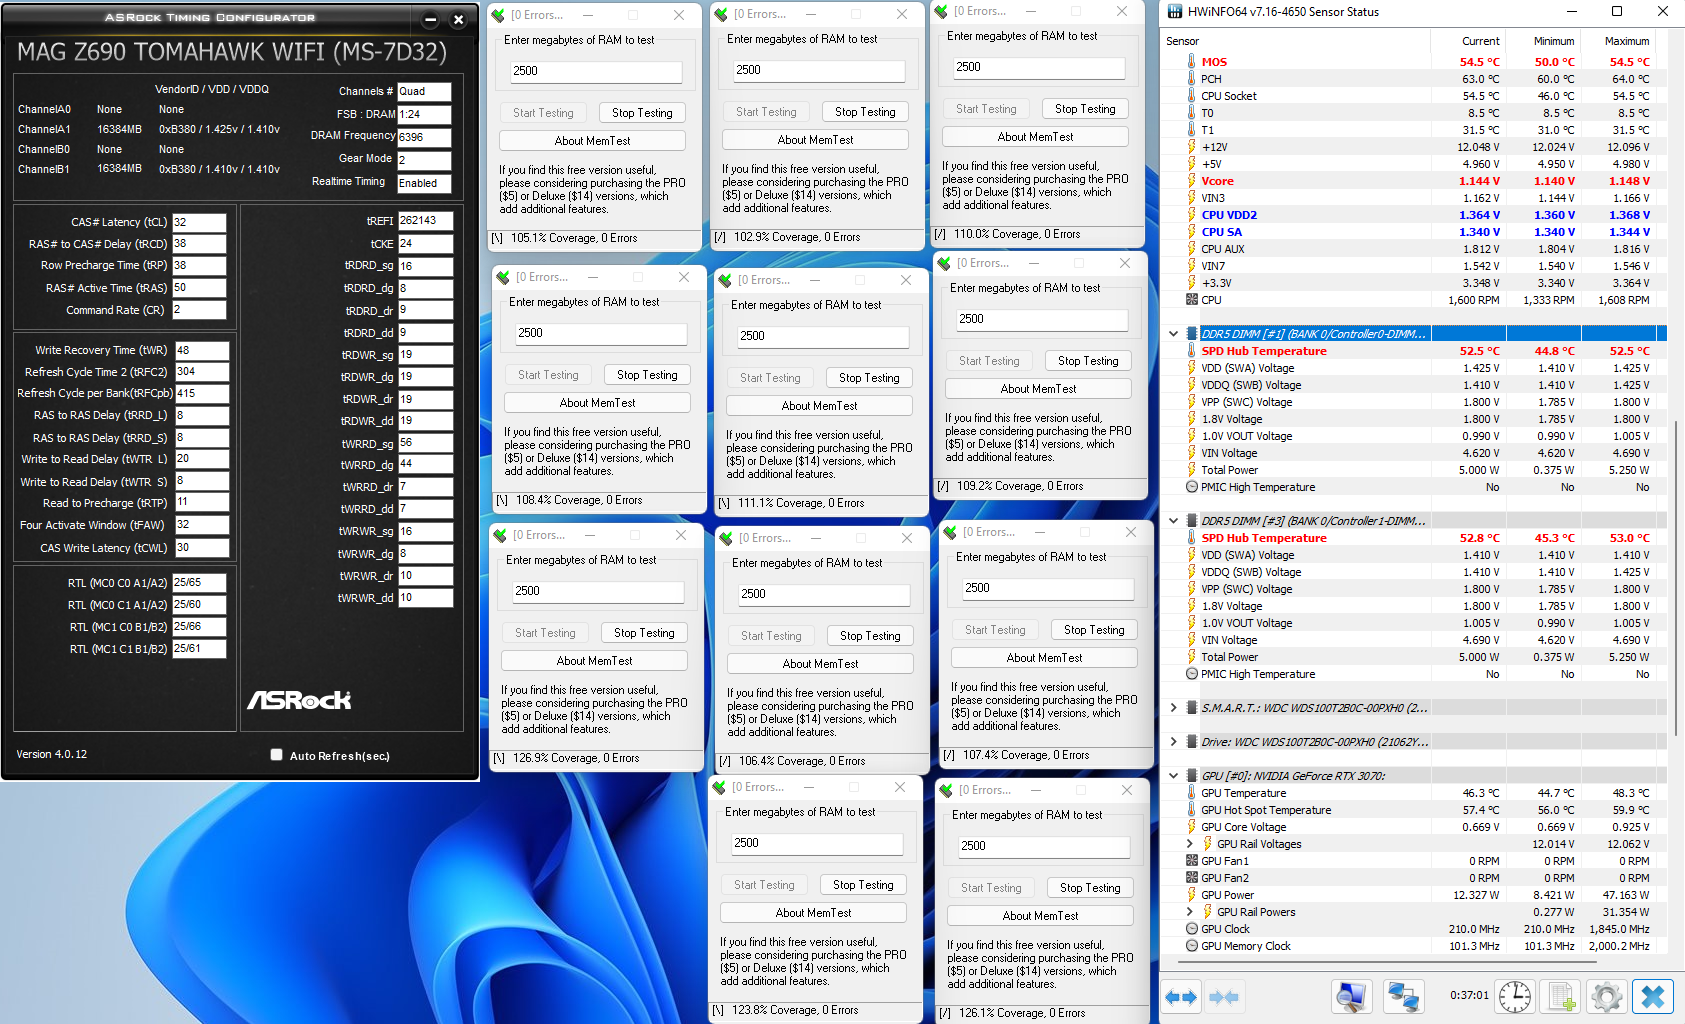
Task: Click the icon beside the S.M.A.R.T. WDC group
Action: 1191,708
